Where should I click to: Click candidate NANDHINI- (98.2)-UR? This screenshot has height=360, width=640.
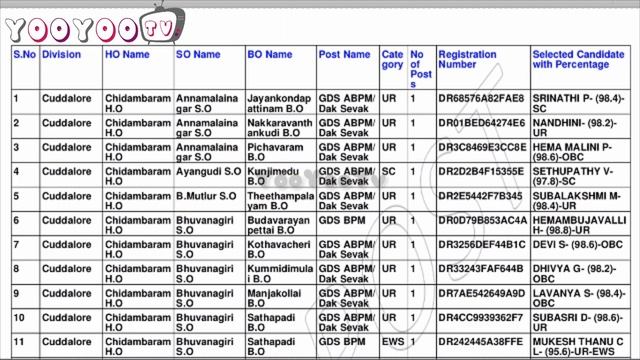coord(574,128)
